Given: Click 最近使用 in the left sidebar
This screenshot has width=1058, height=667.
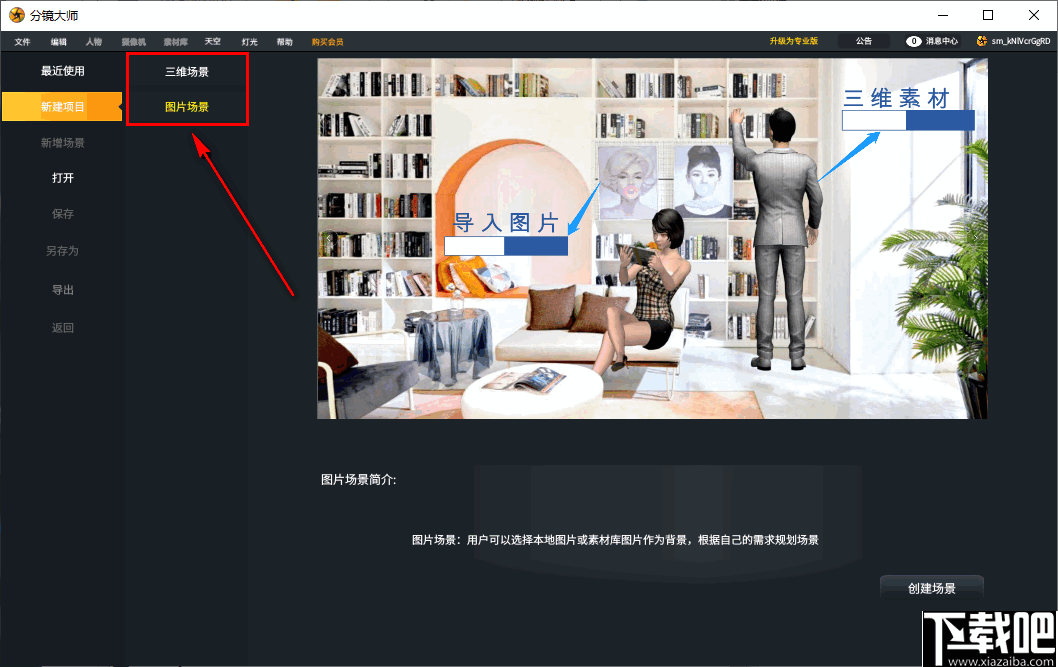Looking at the screenshot, I should tap(62, 71).
